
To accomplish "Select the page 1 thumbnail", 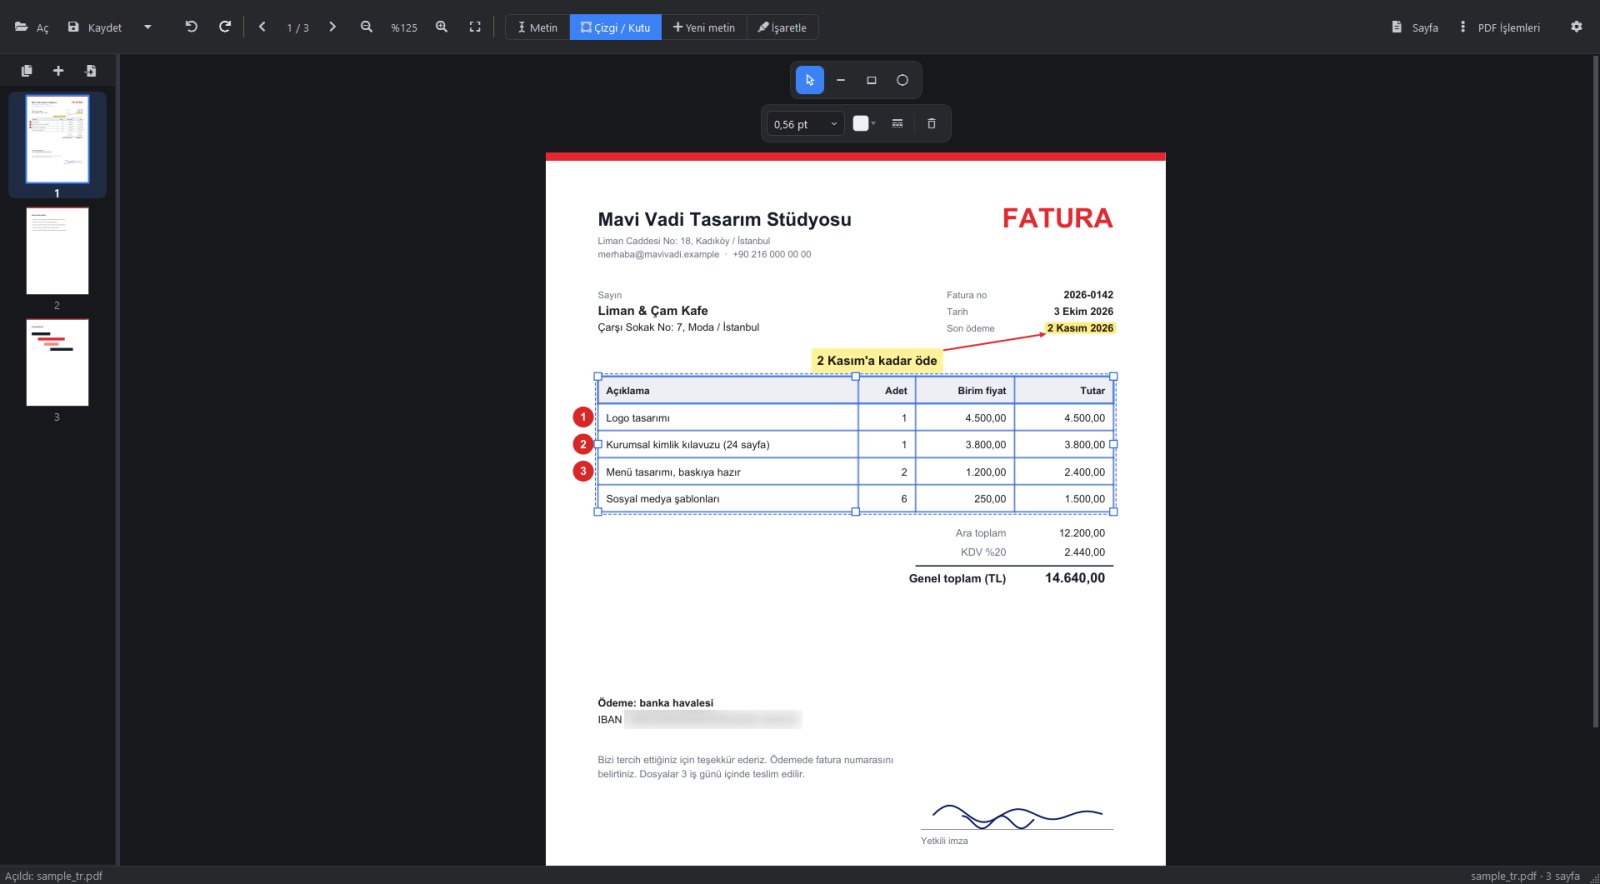I will point(57,139).
